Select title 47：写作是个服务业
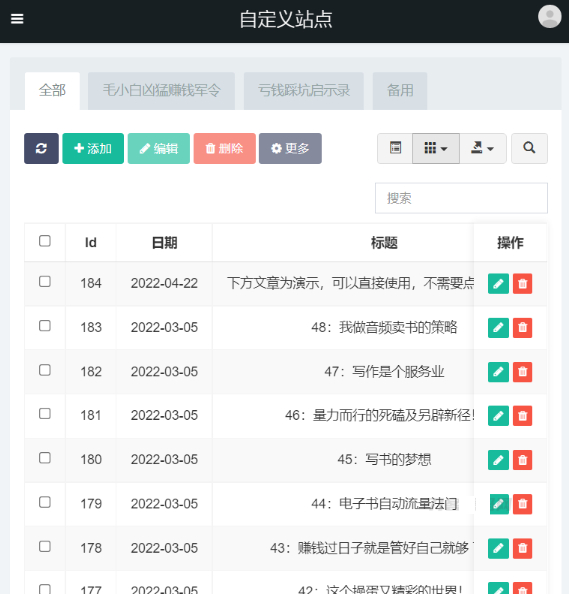Viewport: 569px width, 594px height. 384,372
